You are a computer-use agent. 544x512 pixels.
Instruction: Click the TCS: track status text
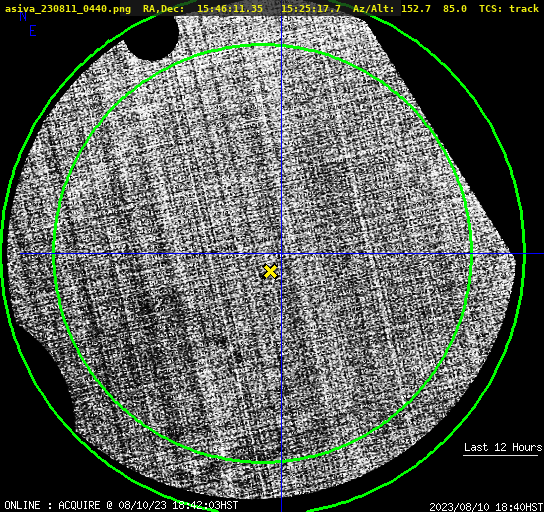(509, 8)
